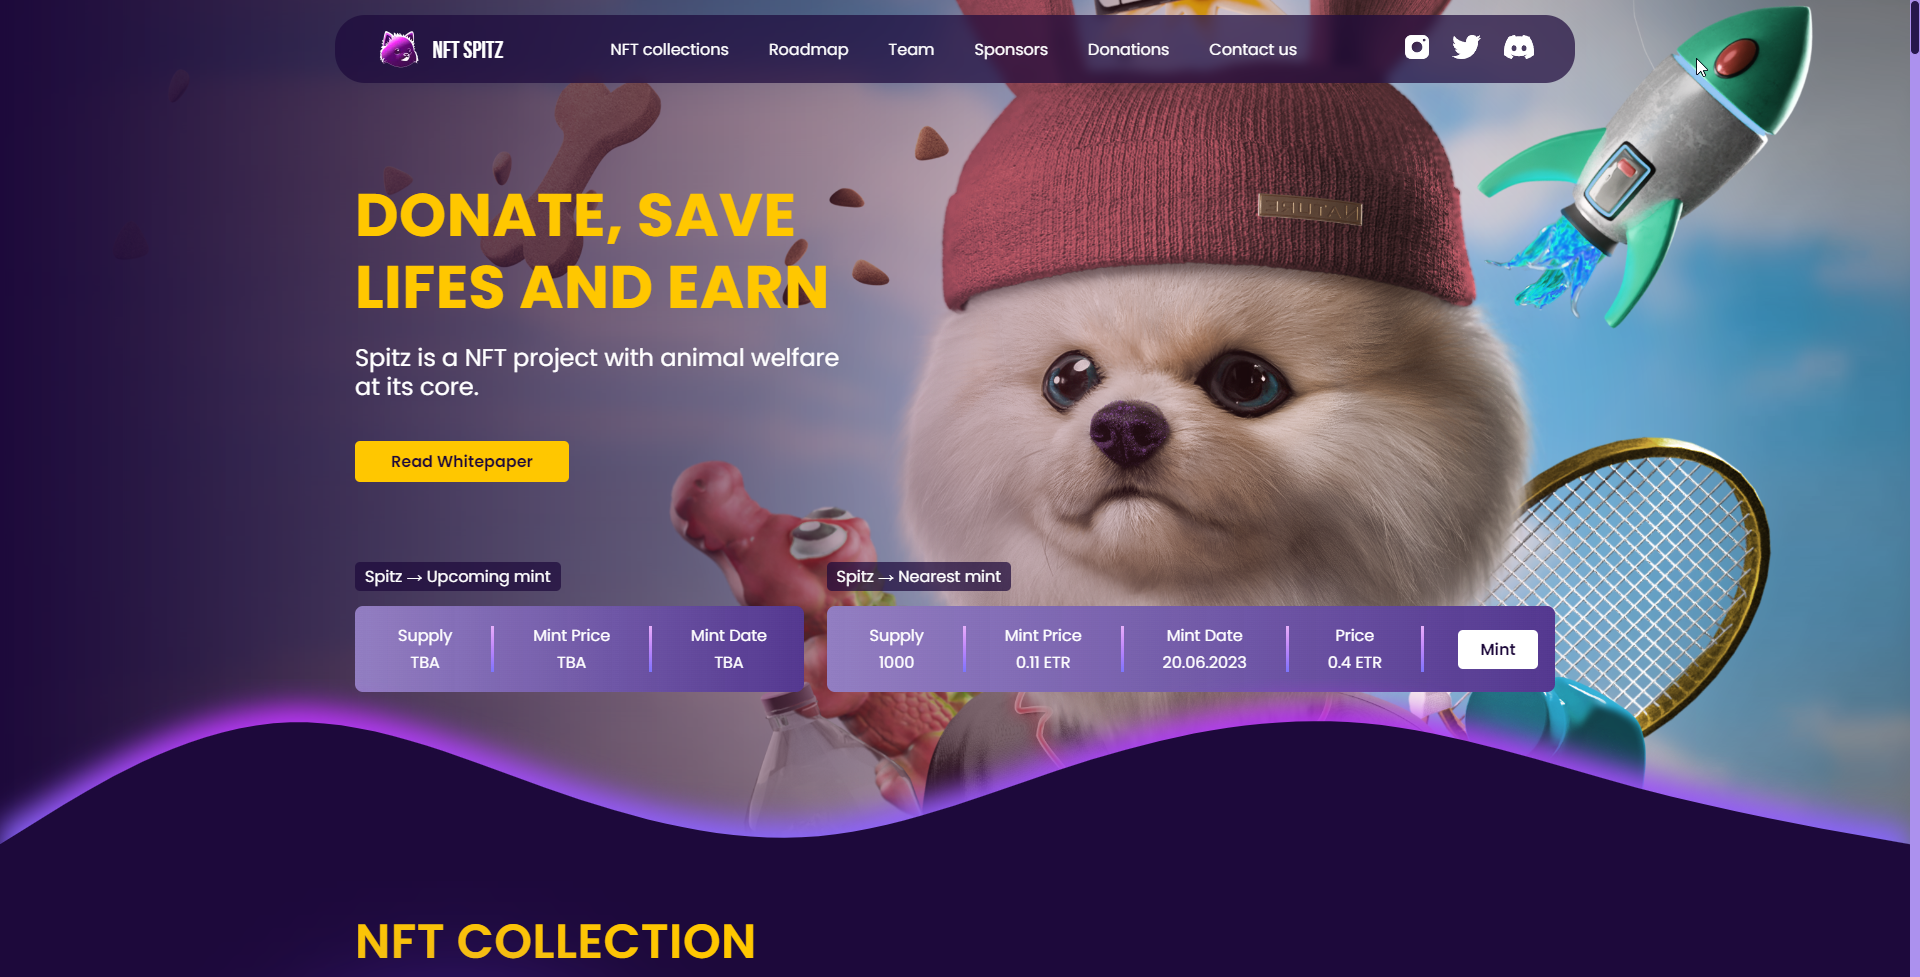The height and width of the screenshot is (977, 1920).
Task: Go to Donations section
Action: click(x=1128, y=49)
